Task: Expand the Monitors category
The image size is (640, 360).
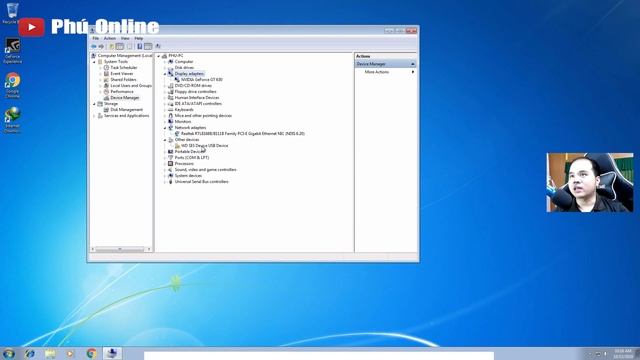Action: coord(165,122)
